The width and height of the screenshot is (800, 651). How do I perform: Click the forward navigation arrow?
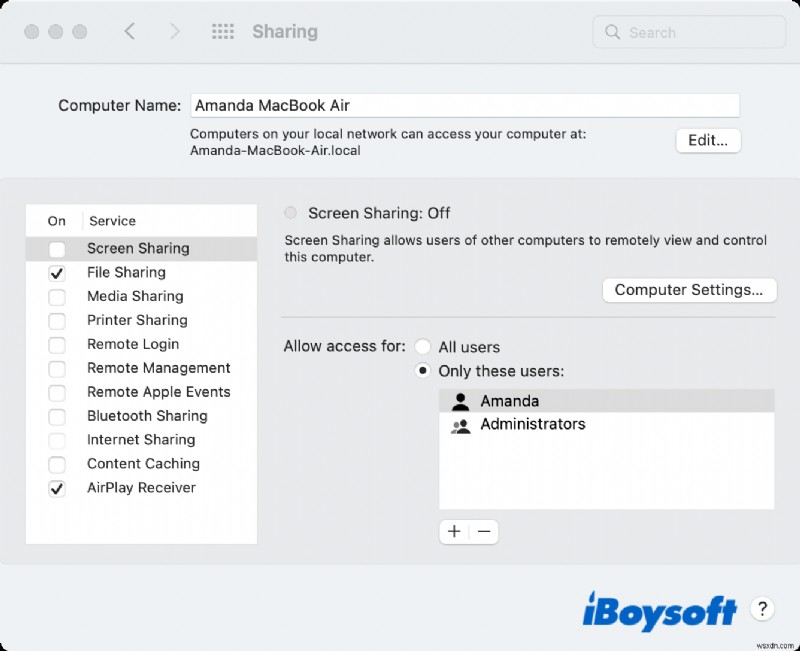[x=174, y=31]
